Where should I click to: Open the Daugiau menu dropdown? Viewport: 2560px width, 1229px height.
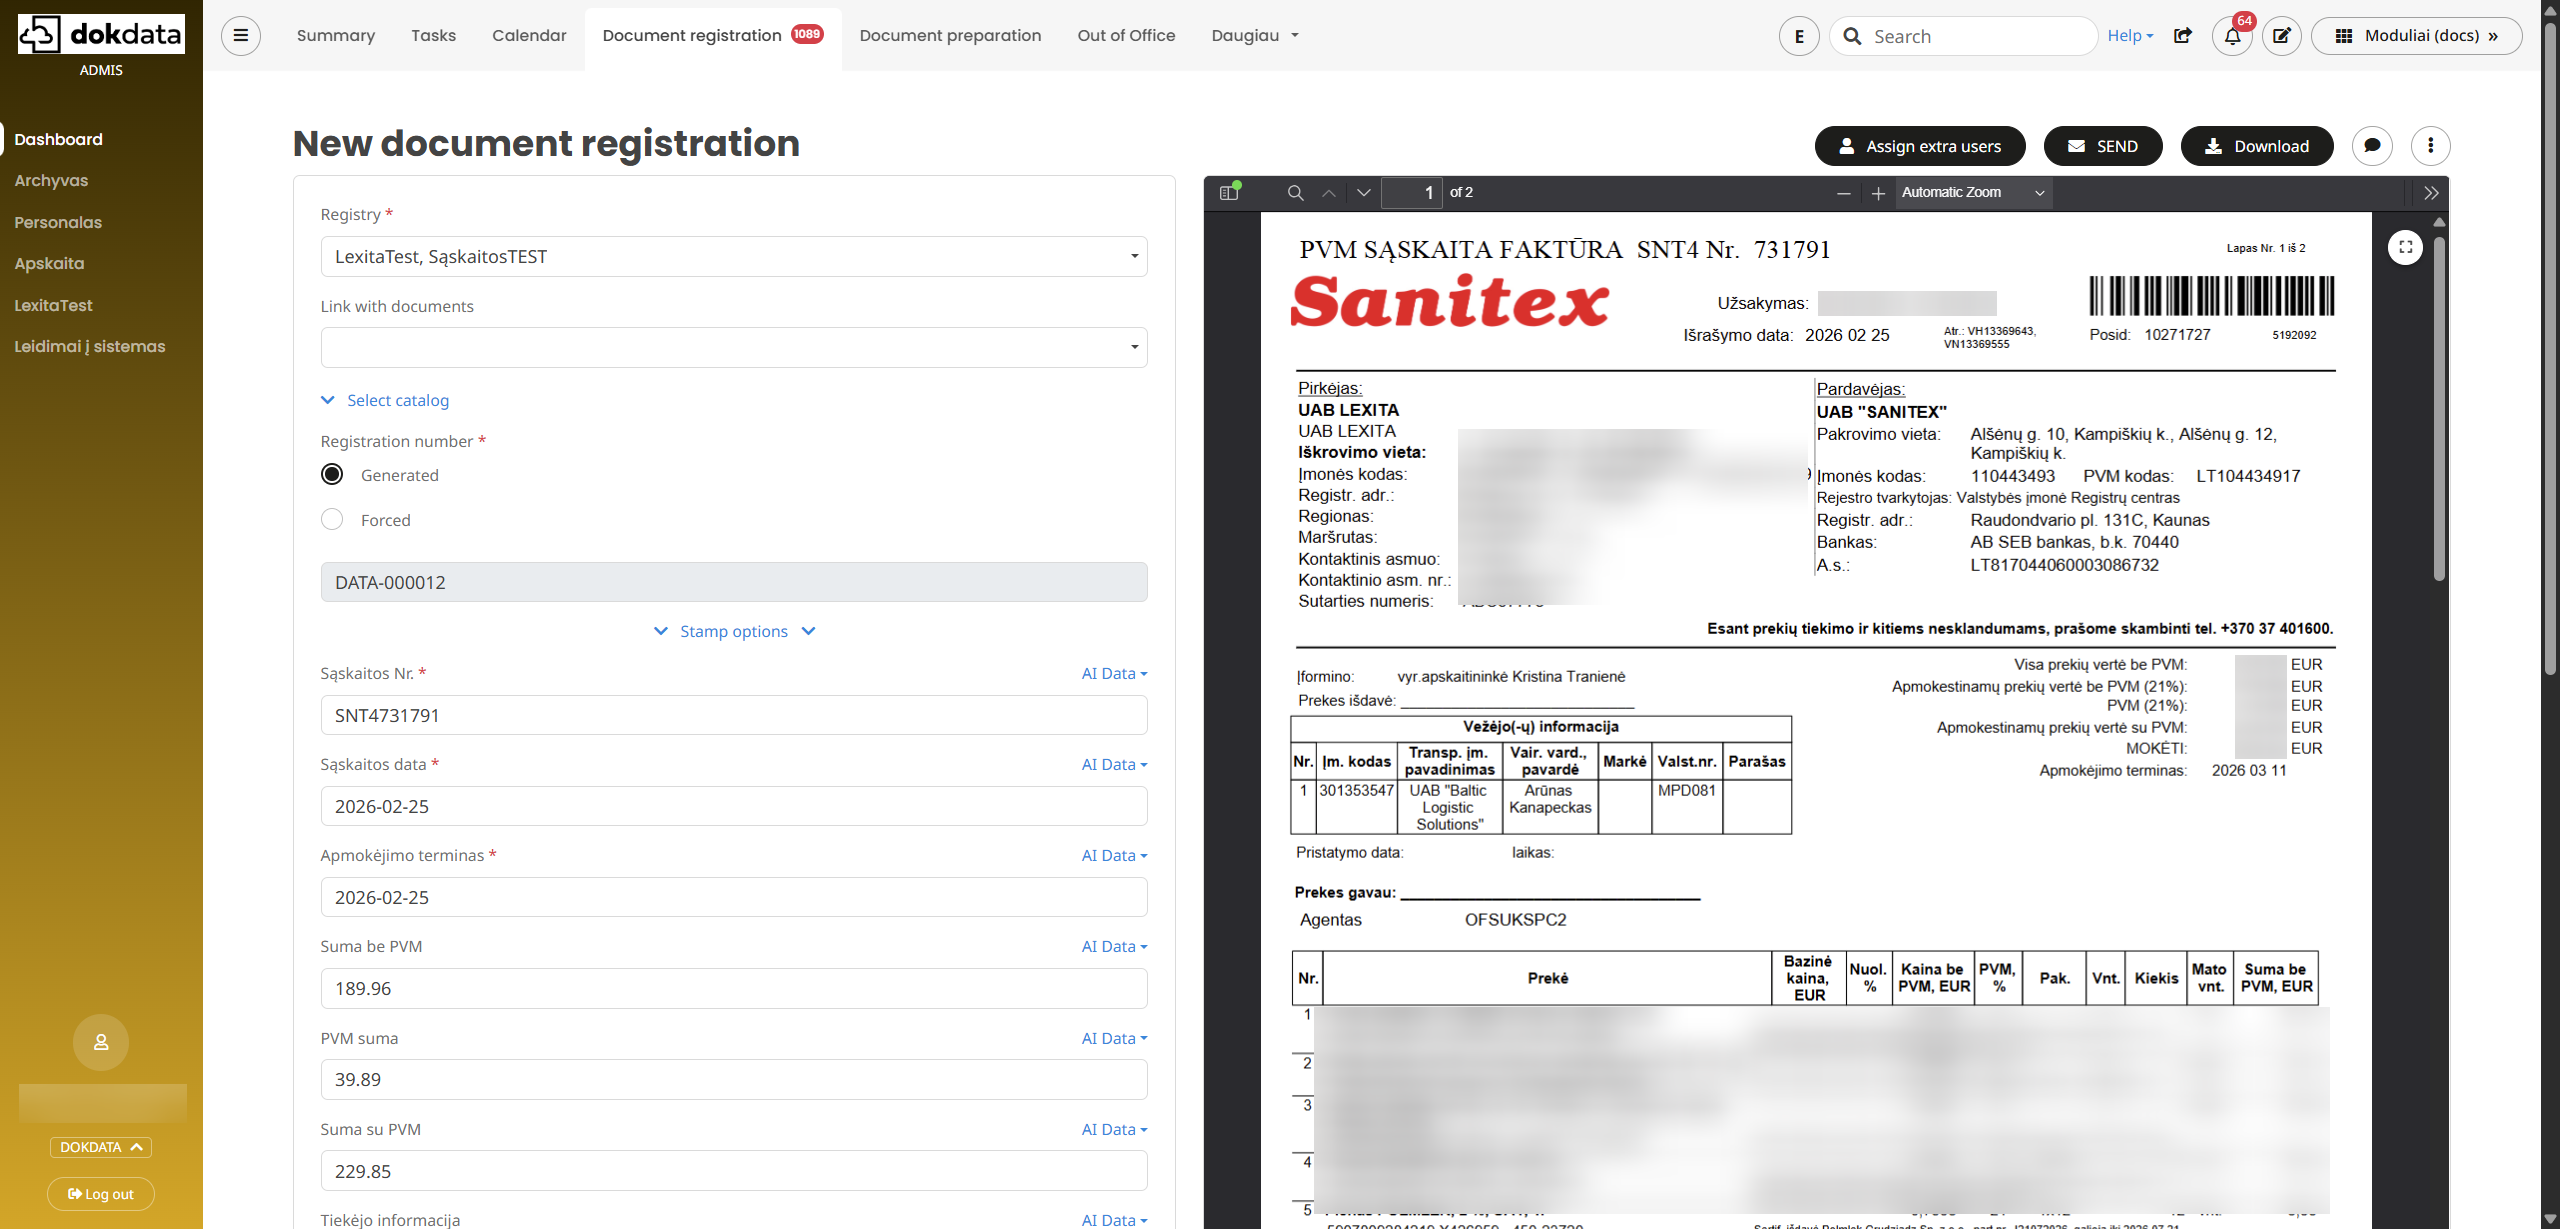[x=1255, y=36]
